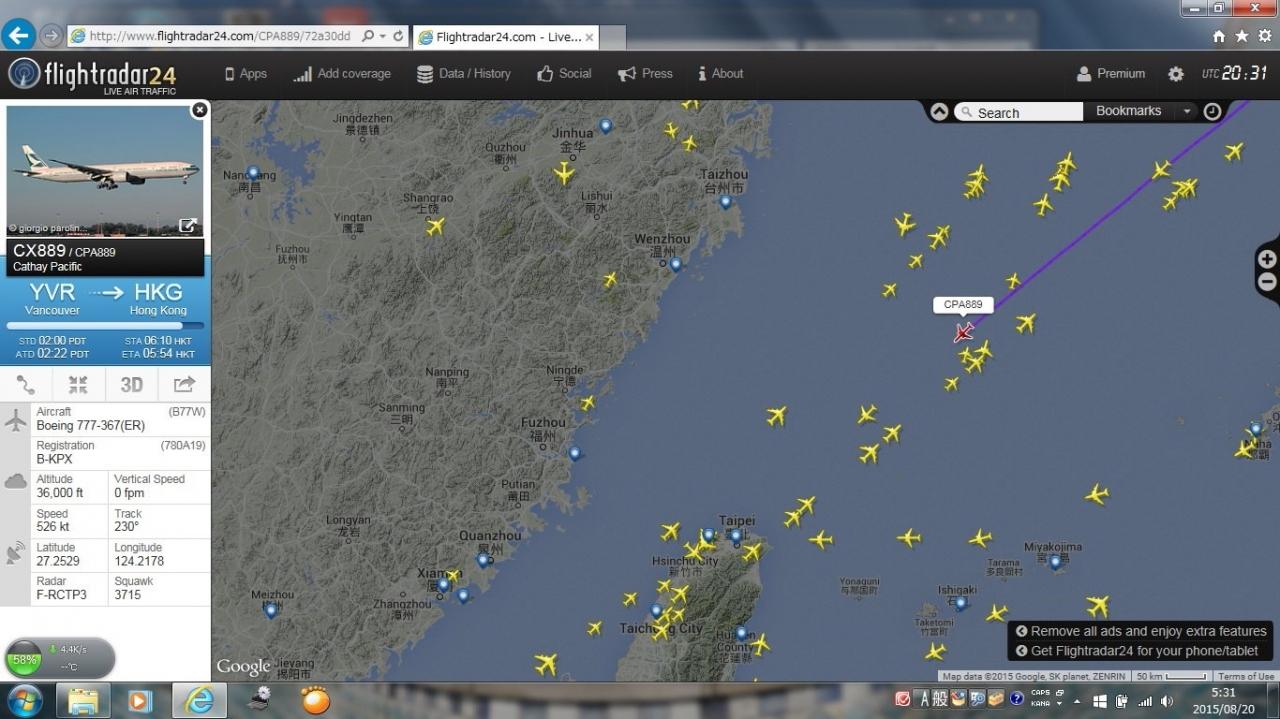The height and width of the screenshot is (719, 1280).
Task: Show hidden system tray icons
Action: 1079,700
